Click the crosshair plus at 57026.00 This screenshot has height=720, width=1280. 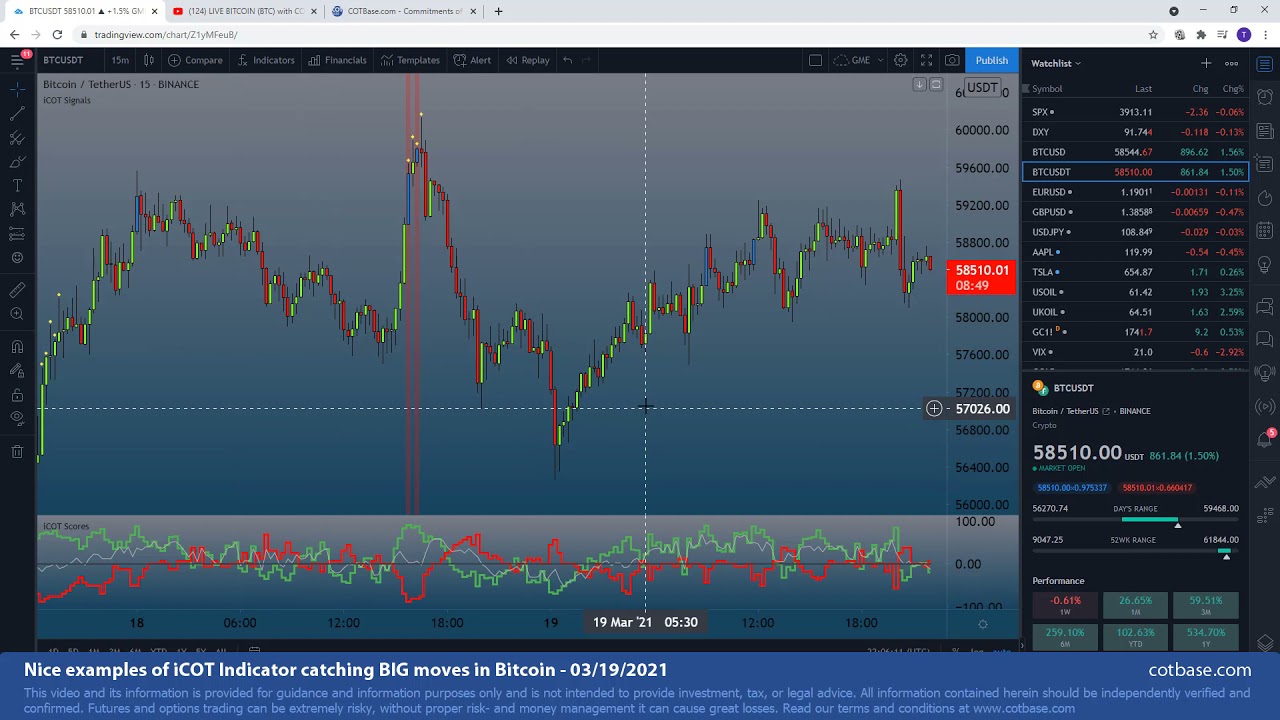tap(934, 408)
